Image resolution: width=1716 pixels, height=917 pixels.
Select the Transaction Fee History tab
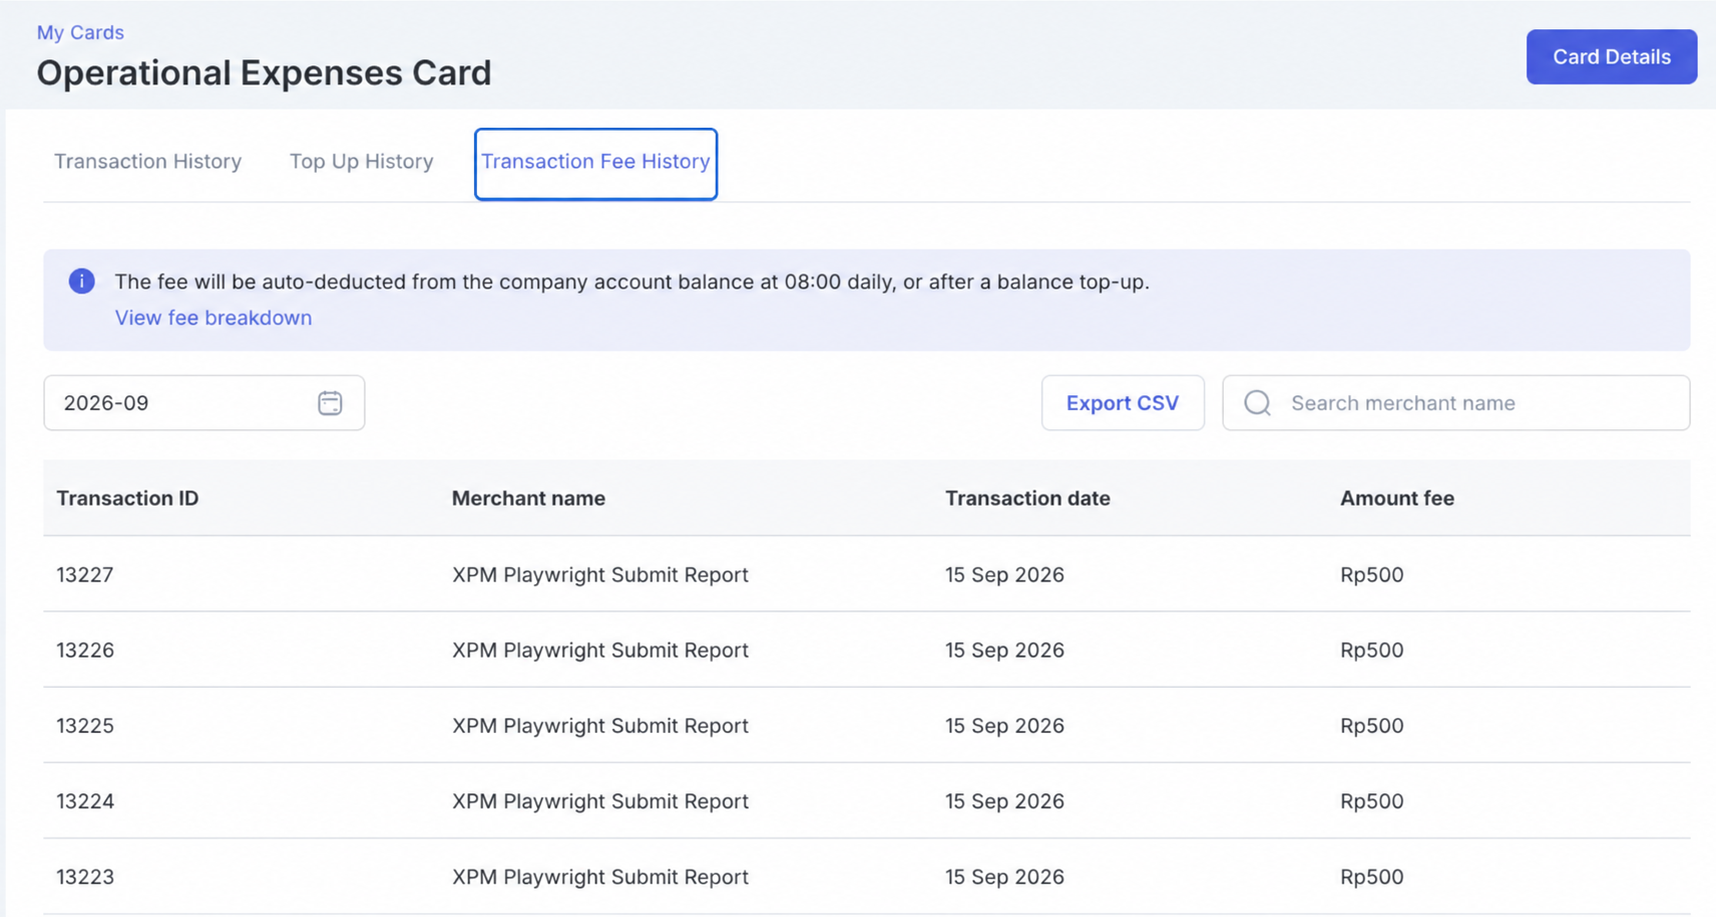tap(596, 163)
